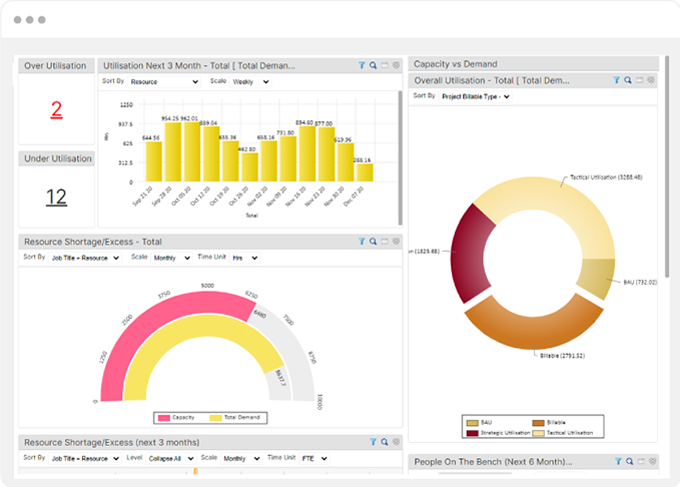Click the BAU (732.02) chart label

point(640,282)
